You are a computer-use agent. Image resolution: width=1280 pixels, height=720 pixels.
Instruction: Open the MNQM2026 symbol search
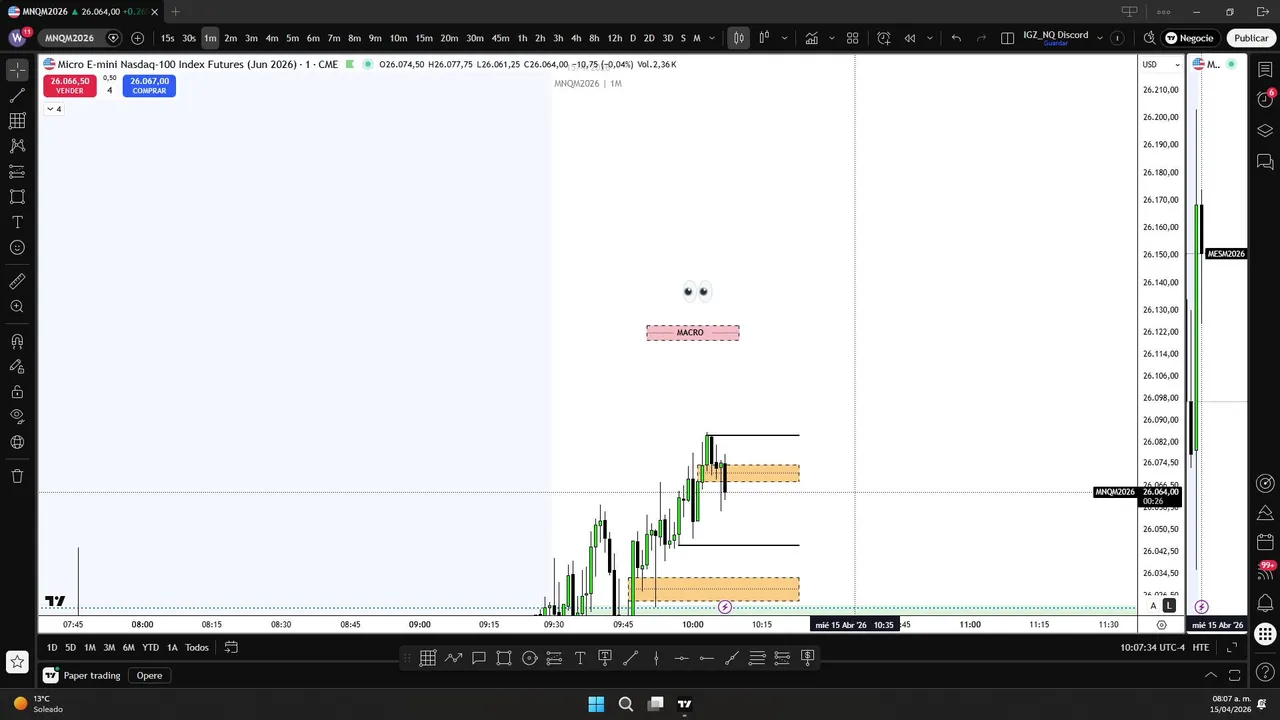(69, 38)
